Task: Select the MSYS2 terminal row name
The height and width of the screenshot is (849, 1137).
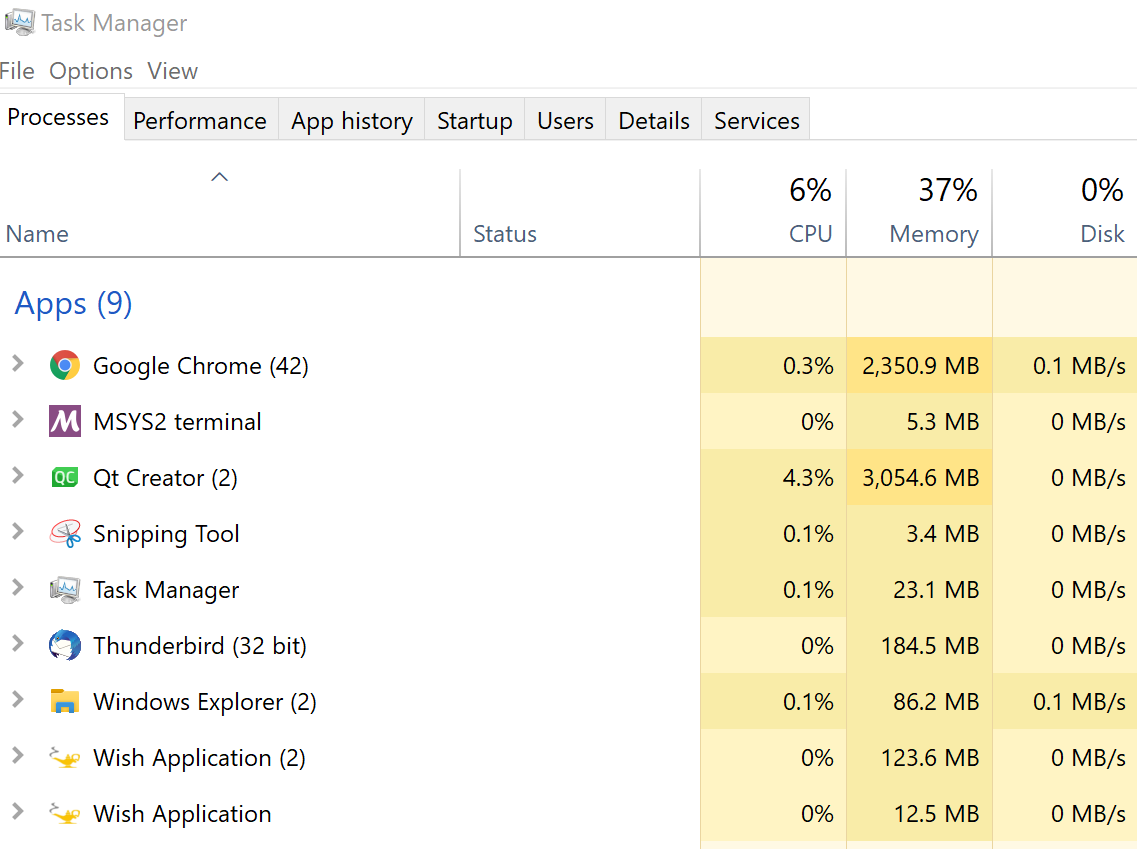Action: [177, 422]
